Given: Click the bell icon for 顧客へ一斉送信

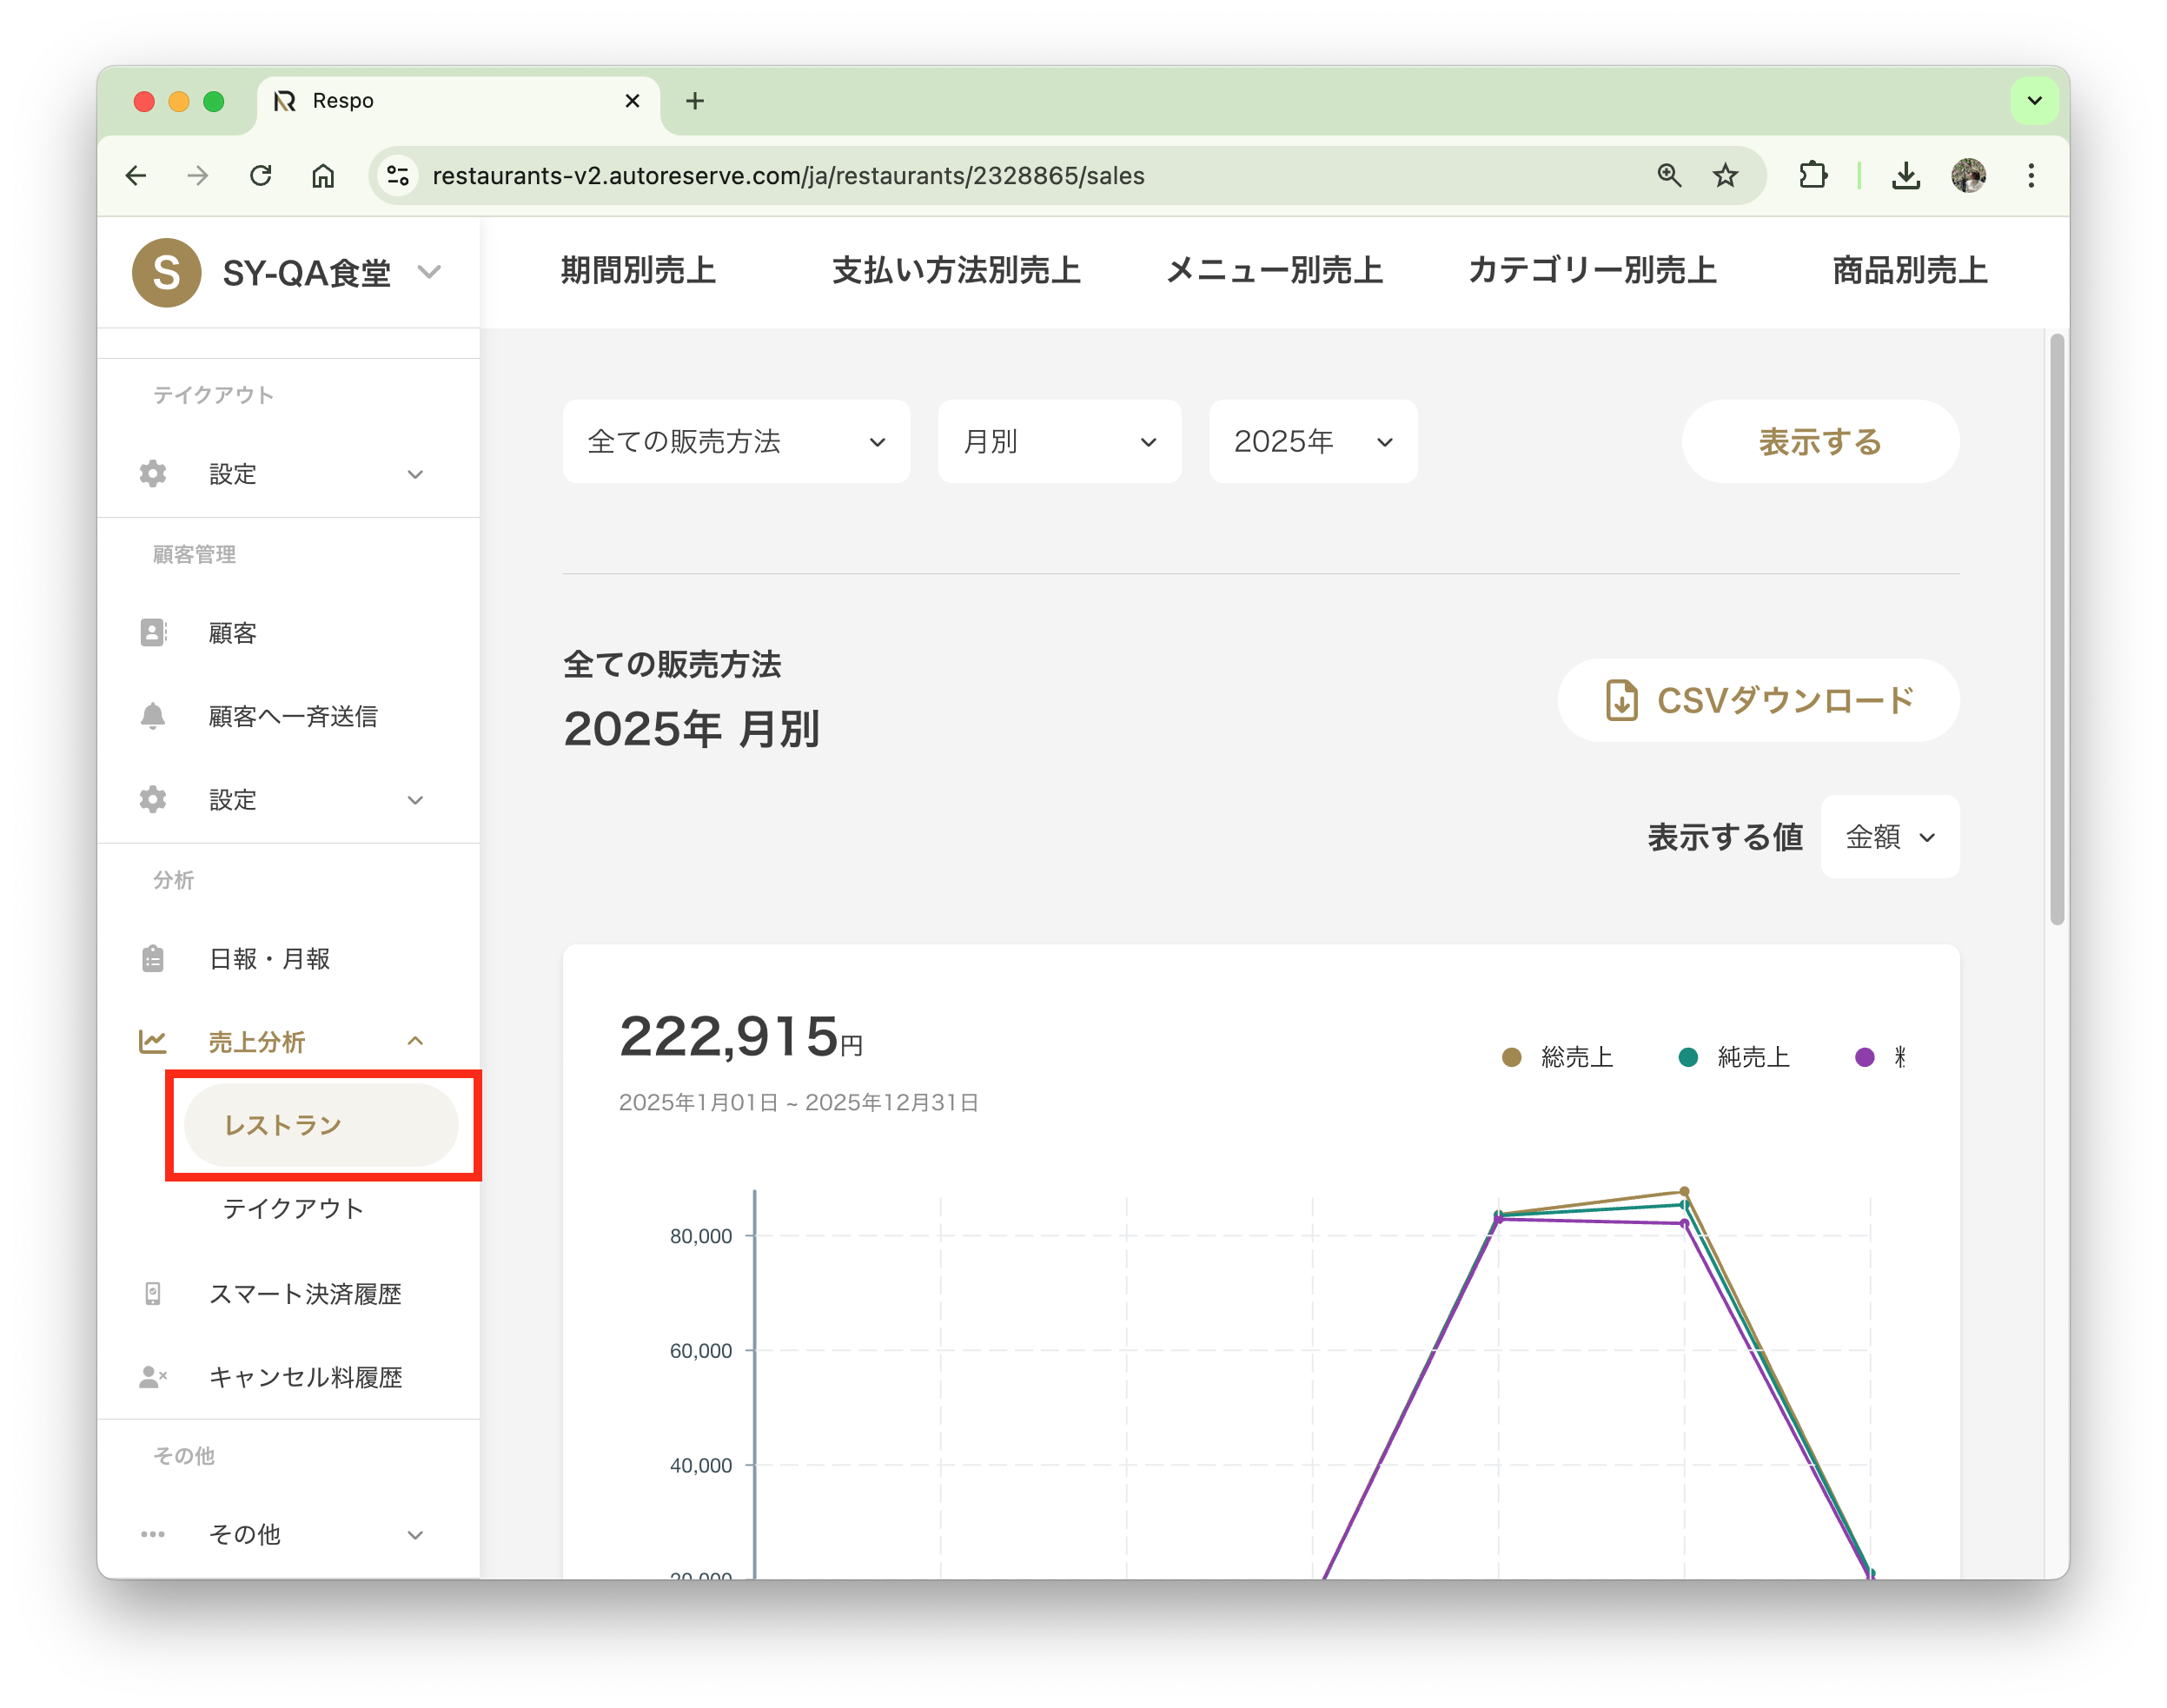Looking at the screenshot, I should 153,715.
